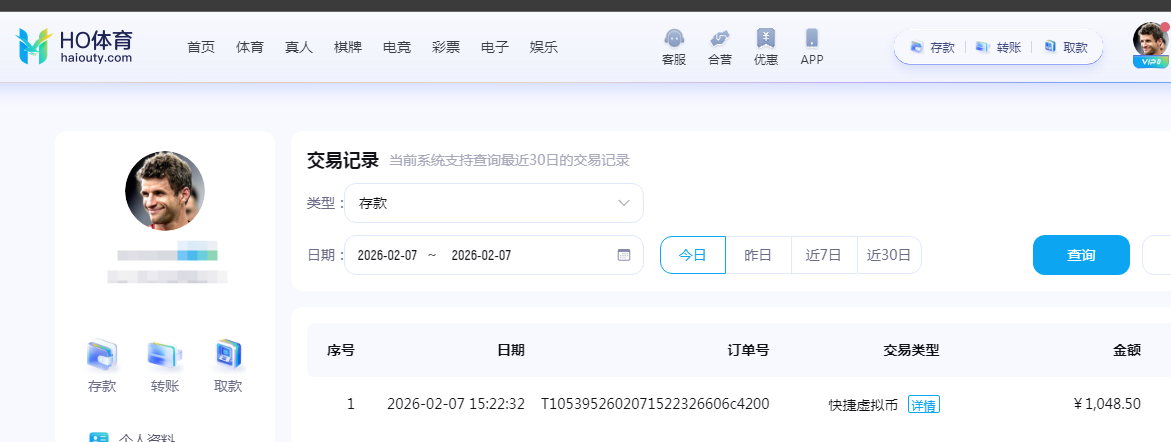1171x442 pixels.
Task: Click the HO体育 logo
Action: click(x=75, y=46)
